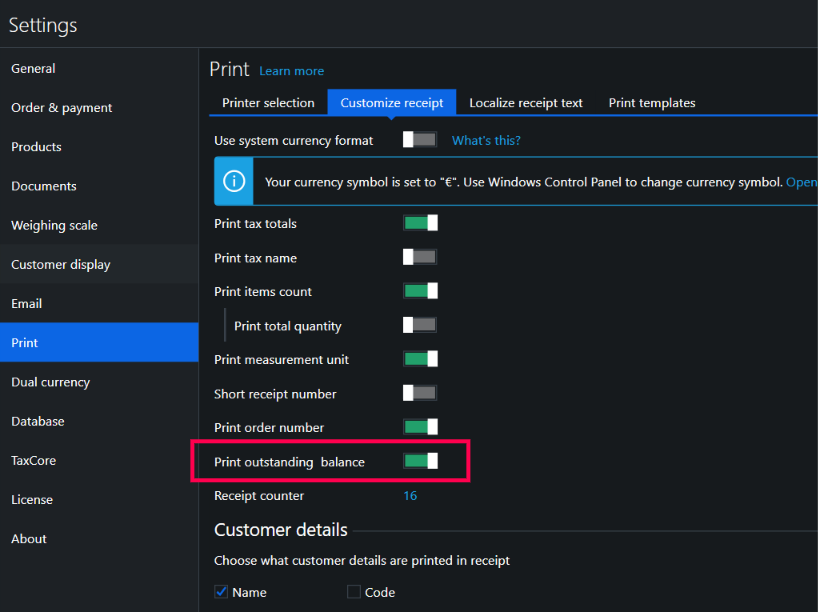
Task: Open License settings section
Action: tap(99, 499)
